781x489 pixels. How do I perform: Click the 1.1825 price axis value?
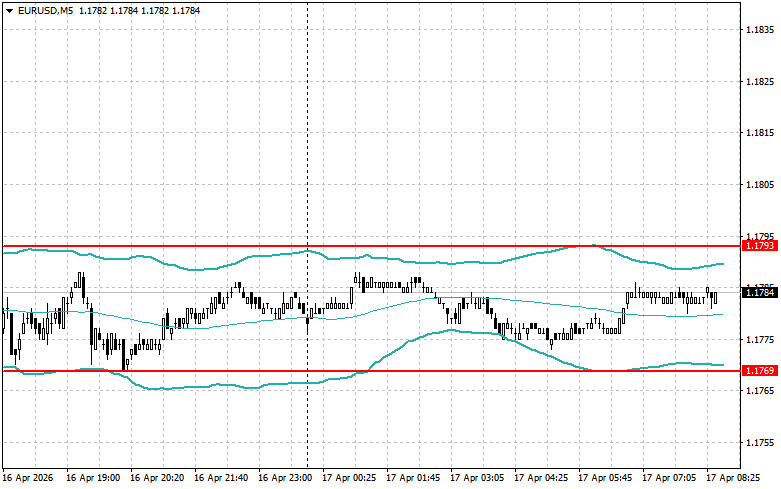760,82
